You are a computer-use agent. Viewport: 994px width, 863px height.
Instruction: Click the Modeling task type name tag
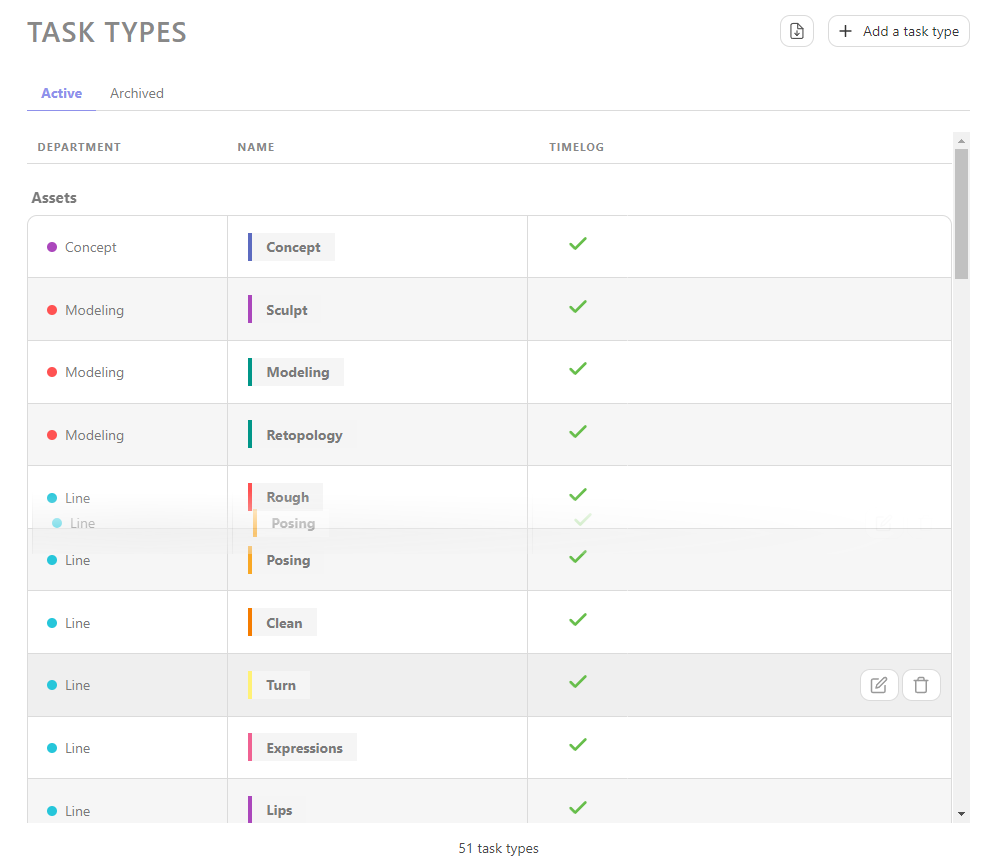coord(298,372)
